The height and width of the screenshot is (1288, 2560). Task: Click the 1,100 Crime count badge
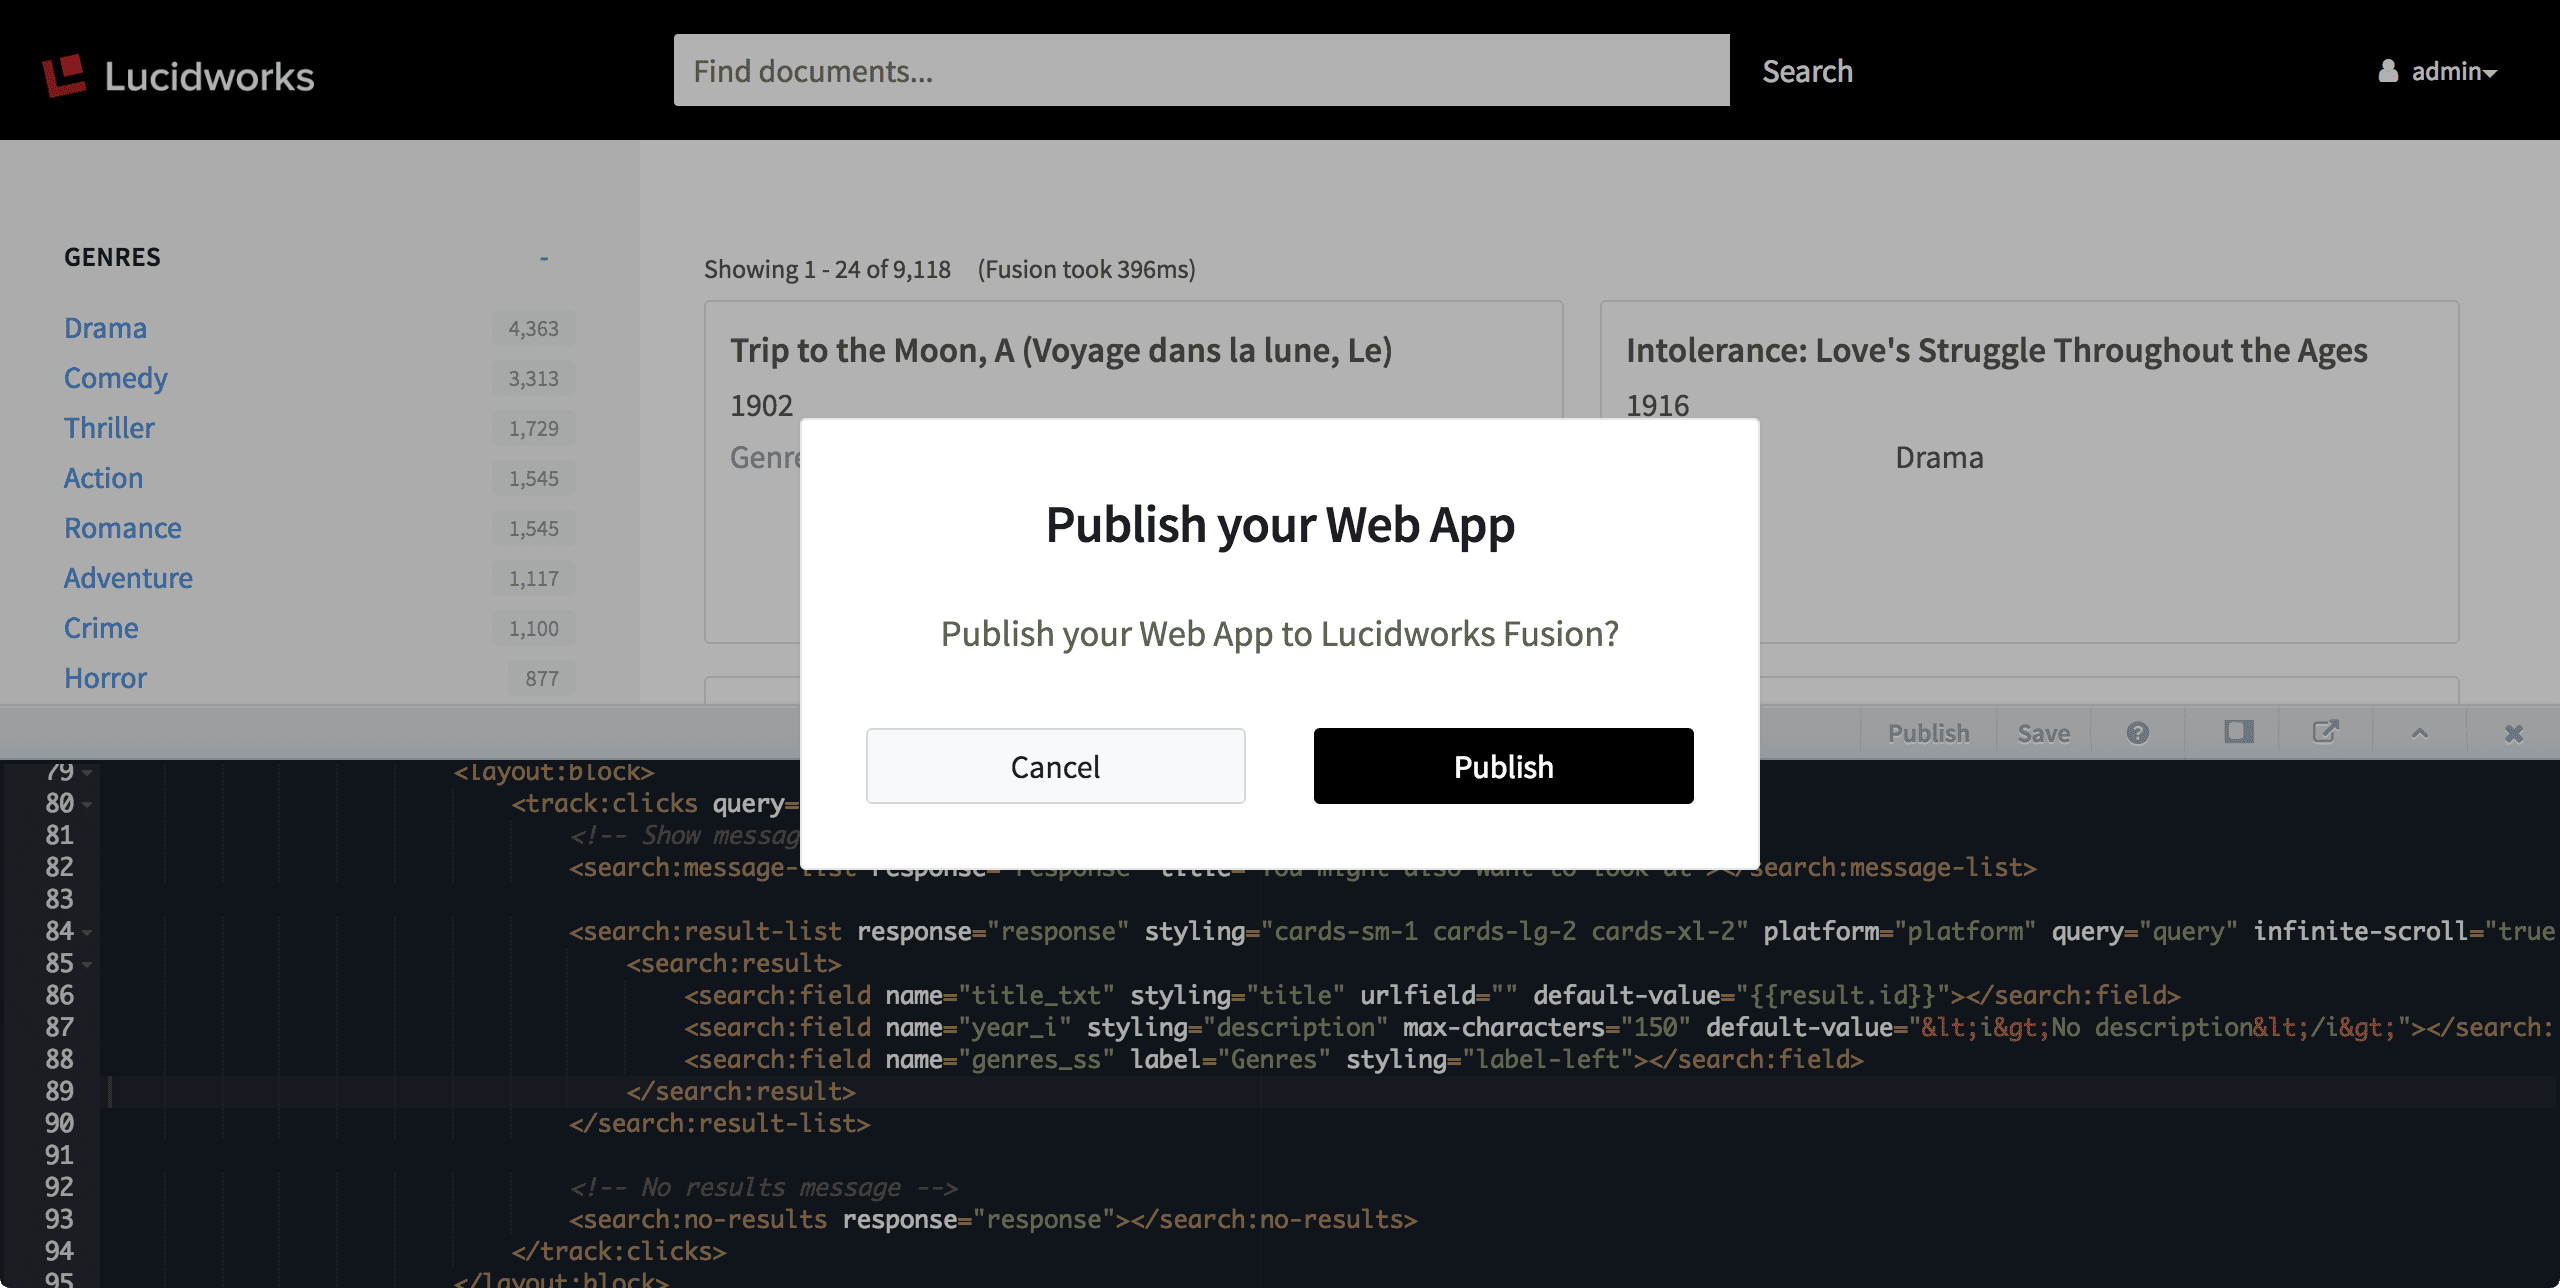533,628
